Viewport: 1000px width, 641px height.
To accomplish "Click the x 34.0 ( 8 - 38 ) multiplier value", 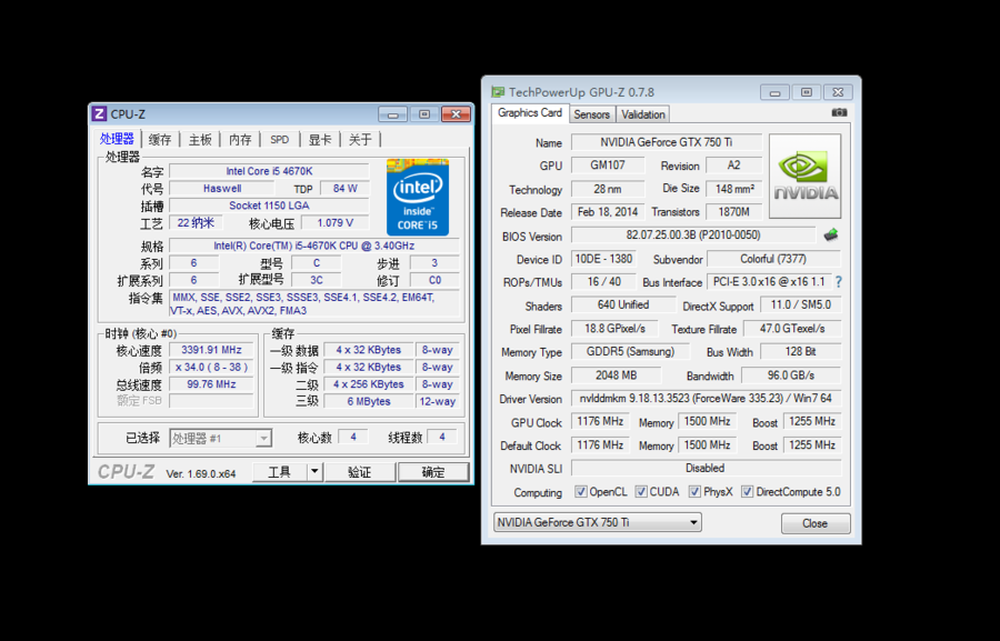I will pos(211,367).
